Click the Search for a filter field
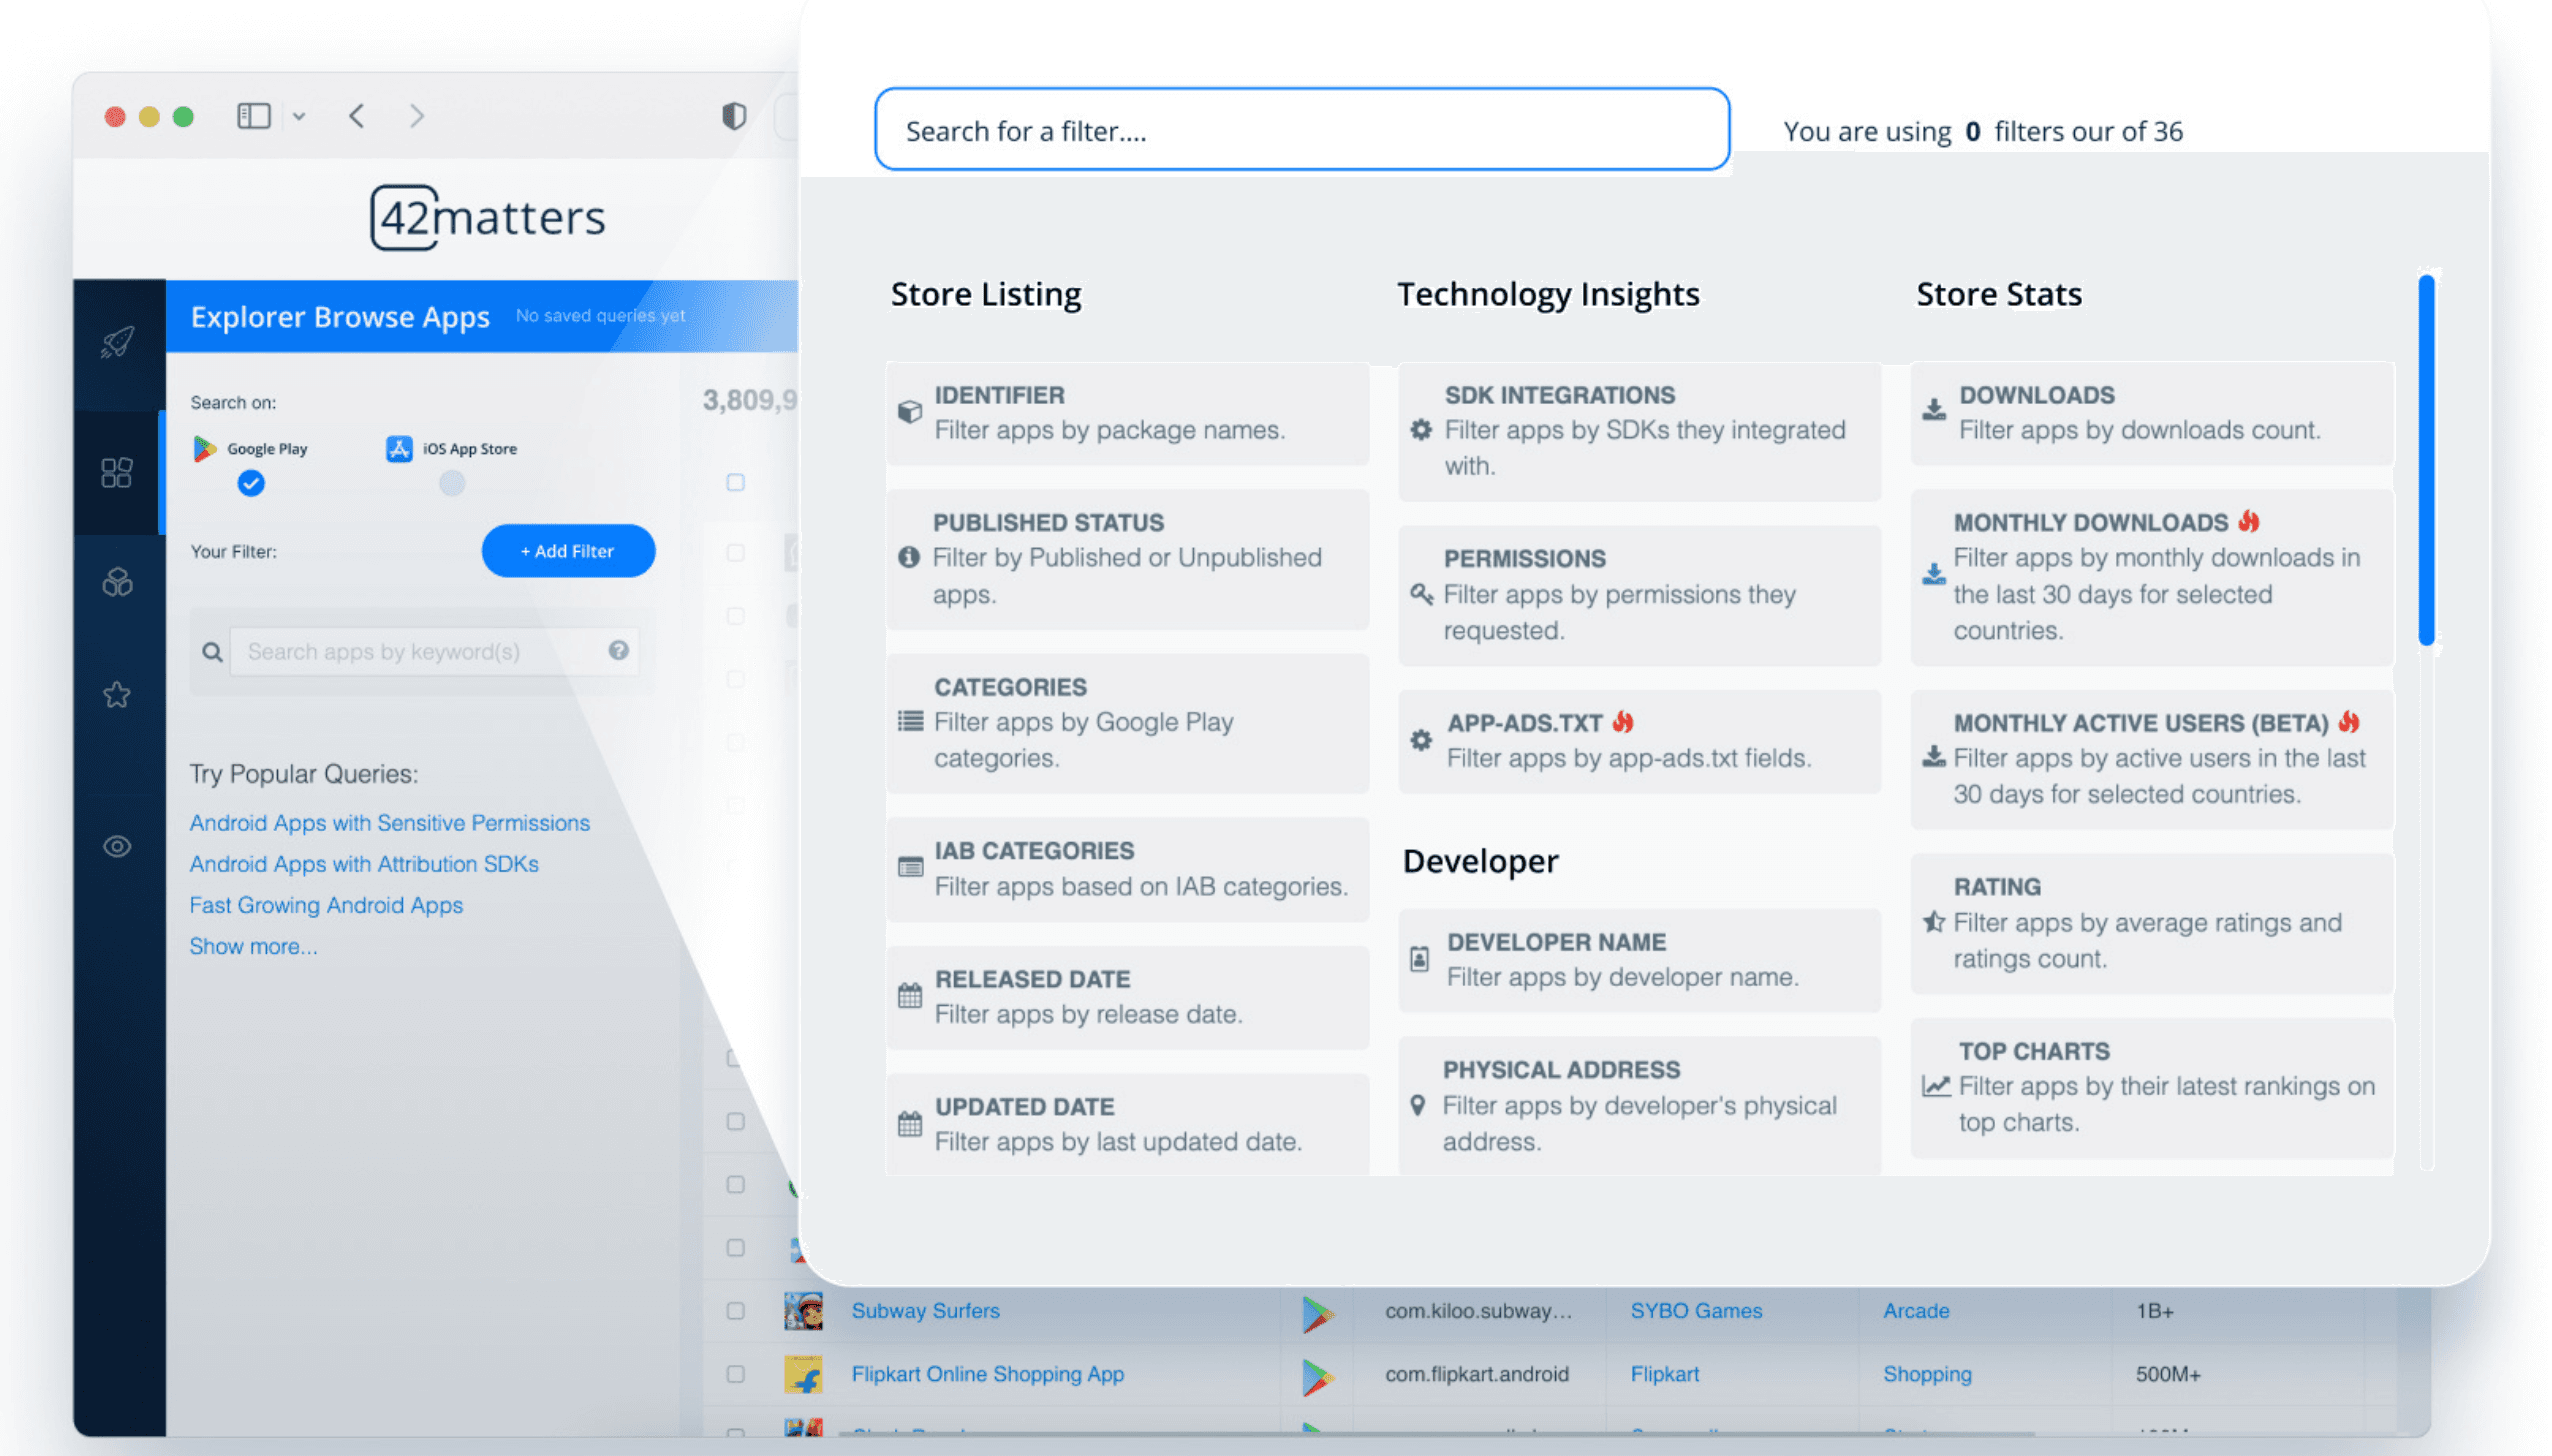 (1302, 130)
